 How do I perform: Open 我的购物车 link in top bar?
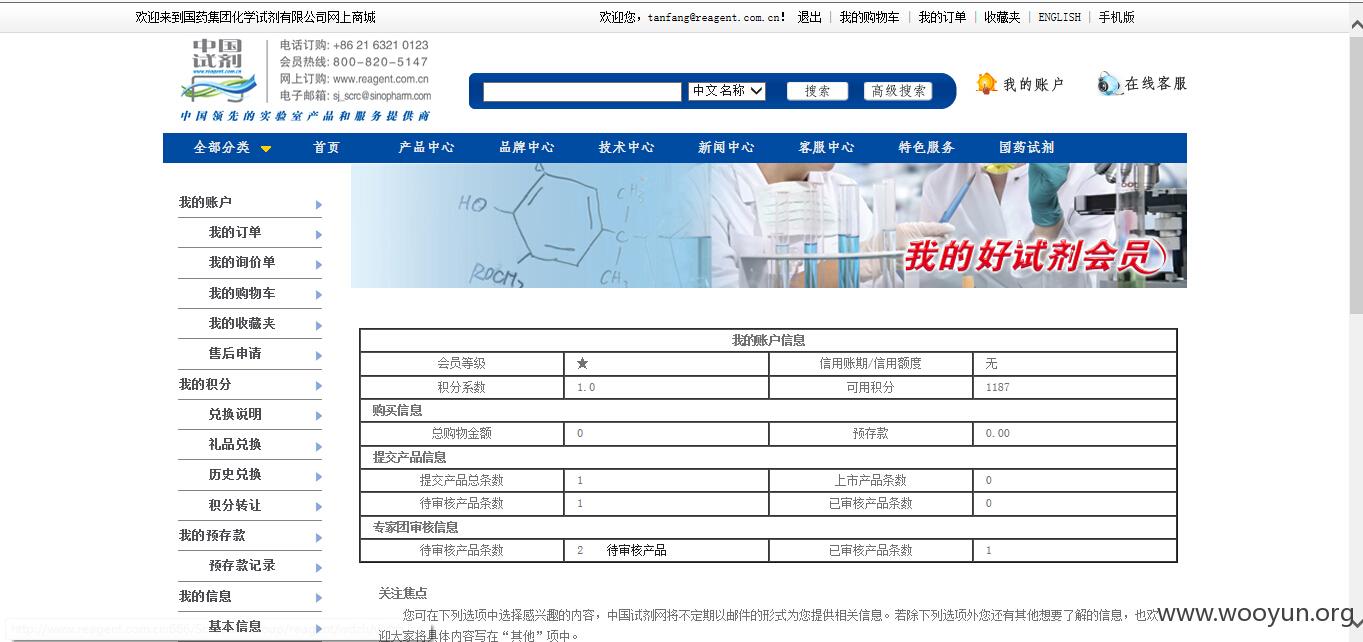point(869,17)
